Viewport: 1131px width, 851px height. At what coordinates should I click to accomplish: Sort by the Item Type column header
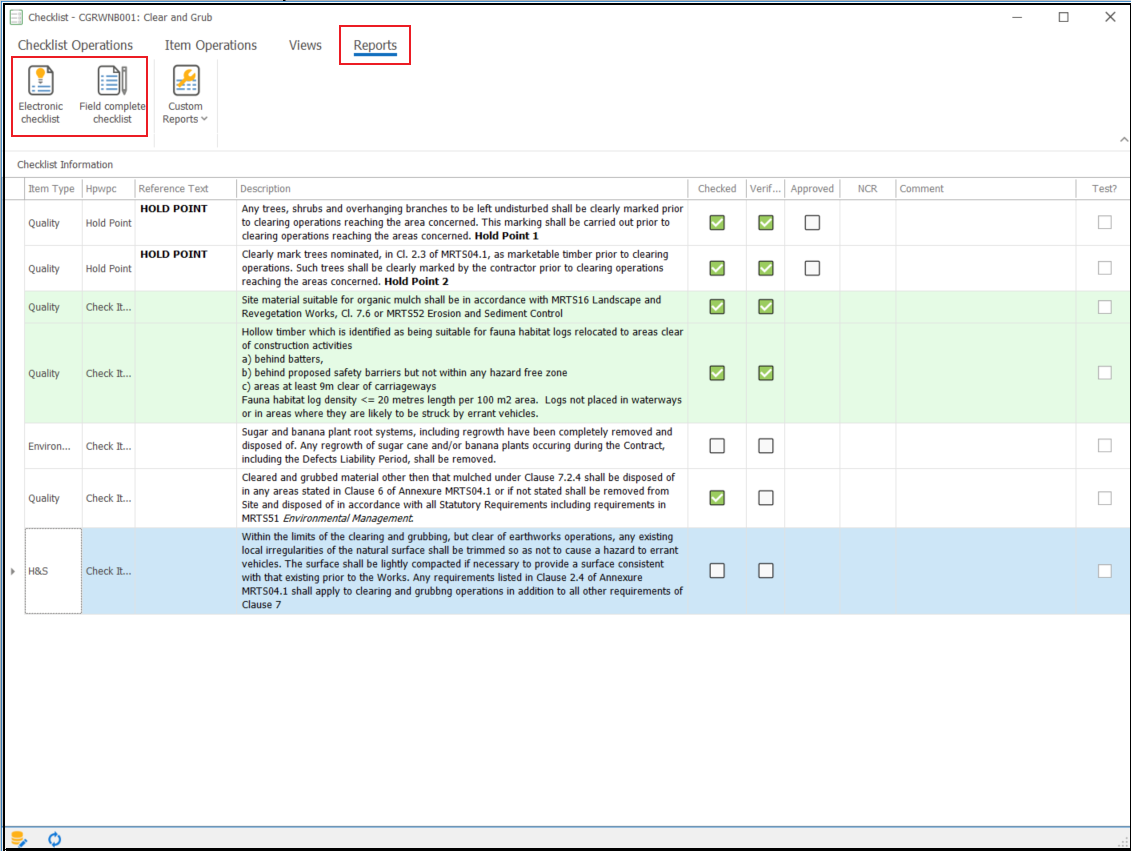(51, 188)
